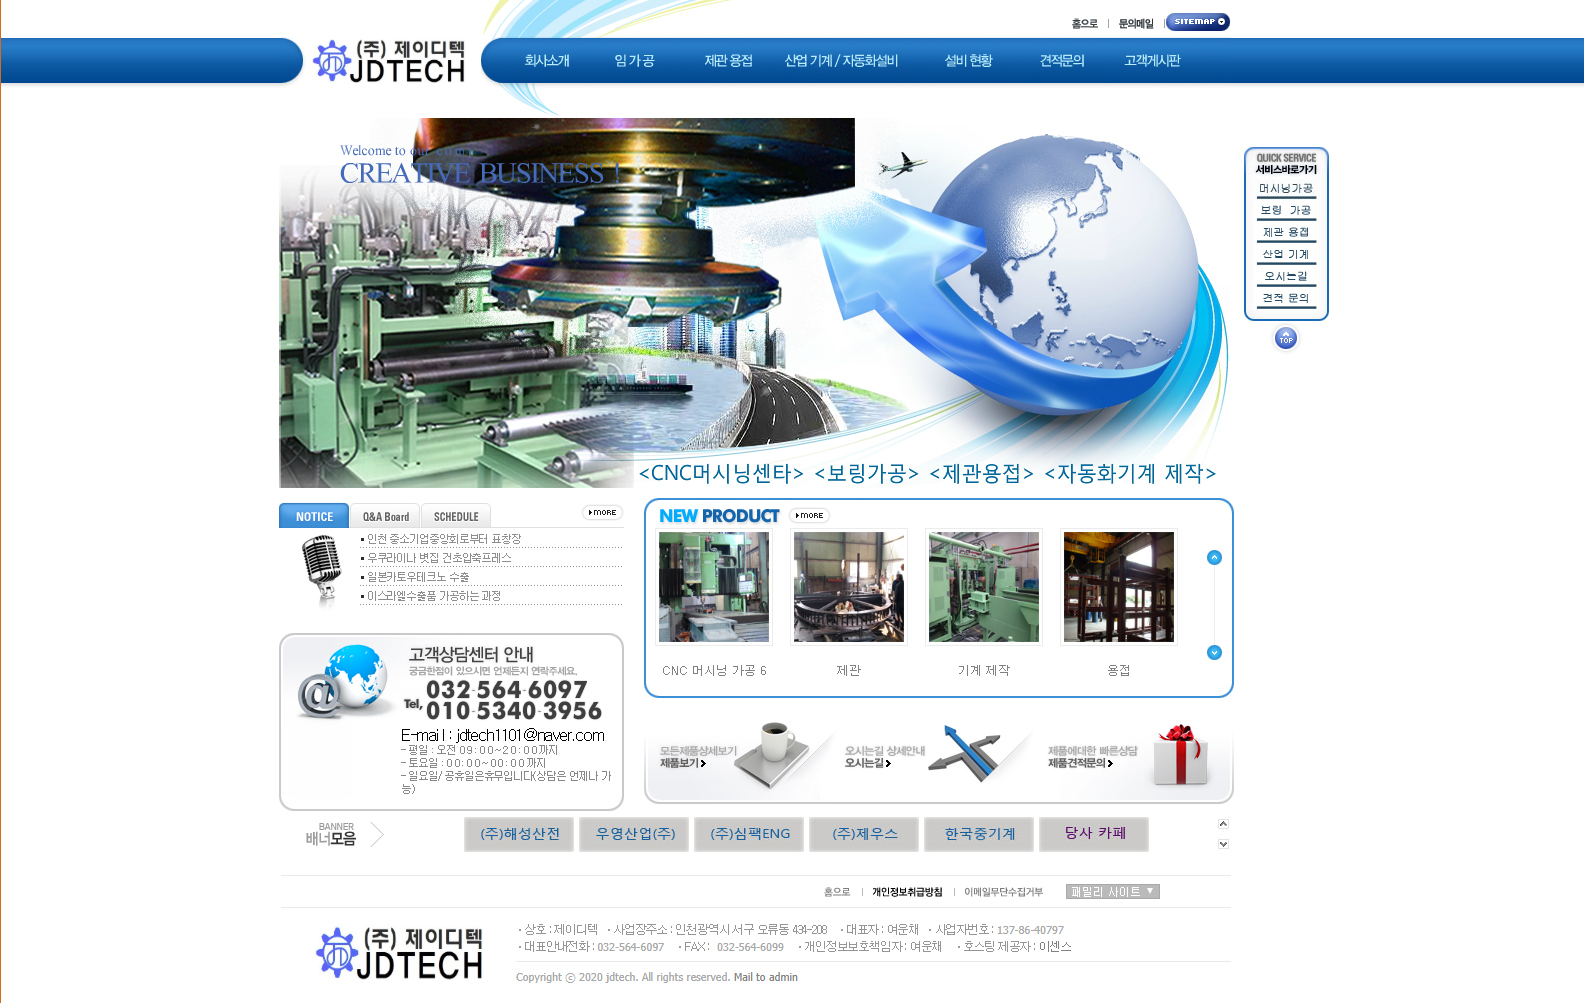The width and height of the screenshot is (1584, 1003).
Task: Open 견적문의 in the navigation menu
Action: point(1062,61)
